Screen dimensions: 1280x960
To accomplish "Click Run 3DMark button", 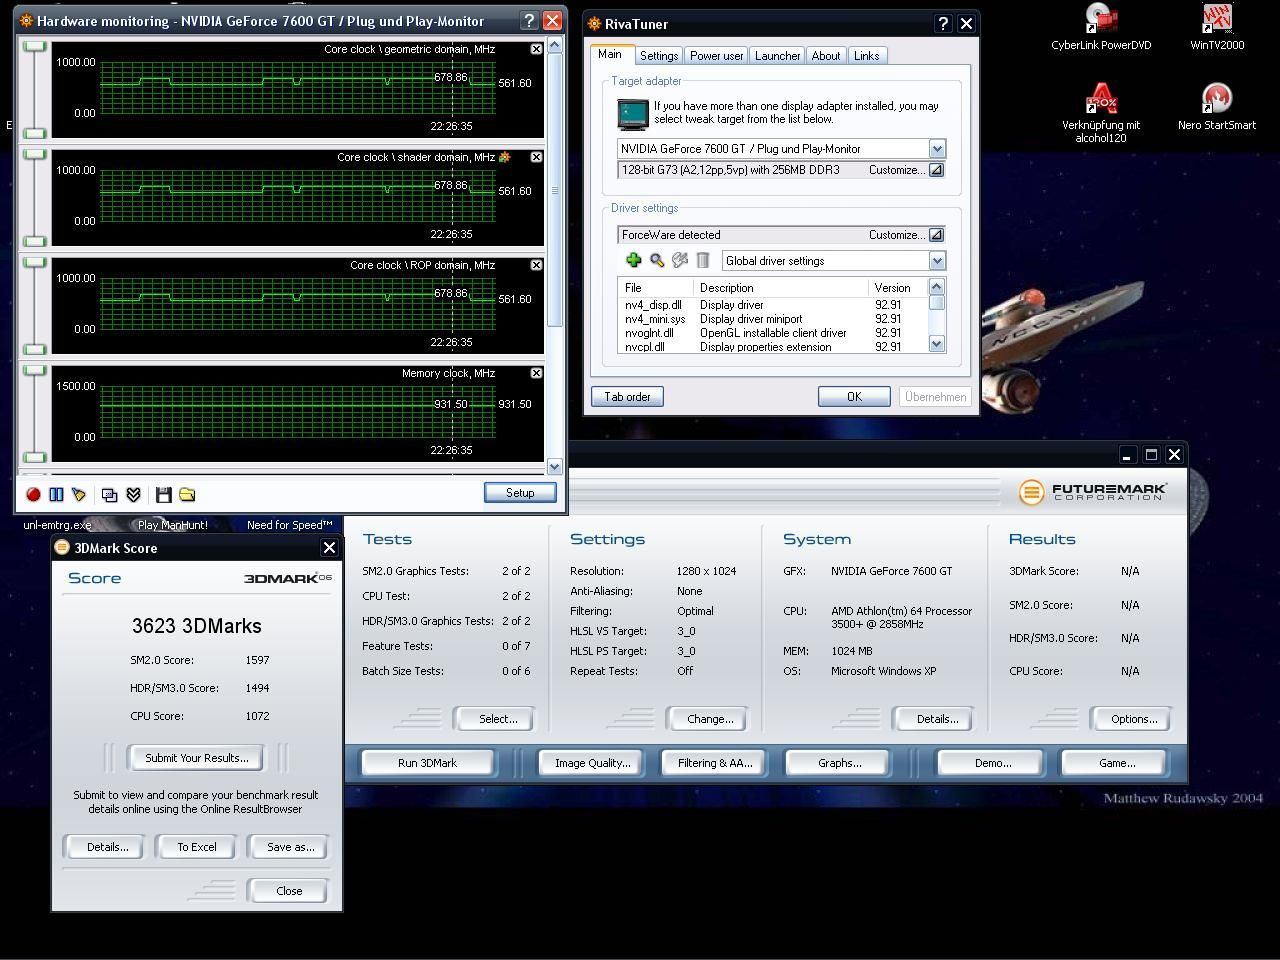I will (428, 763).
